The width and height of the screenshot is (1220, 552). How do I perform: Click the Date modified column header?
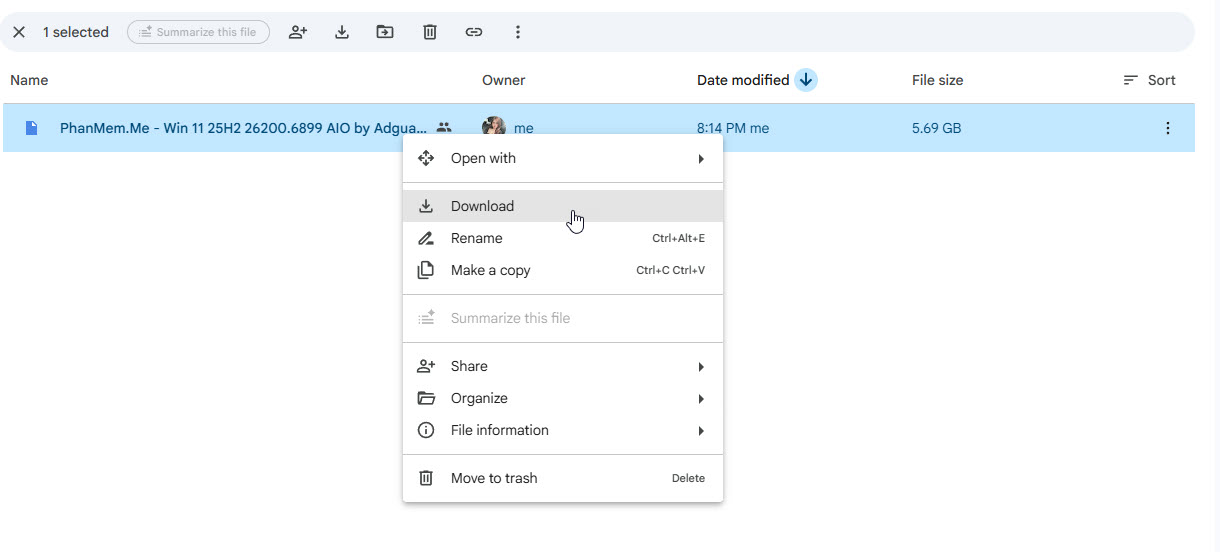tap(743, 80)
